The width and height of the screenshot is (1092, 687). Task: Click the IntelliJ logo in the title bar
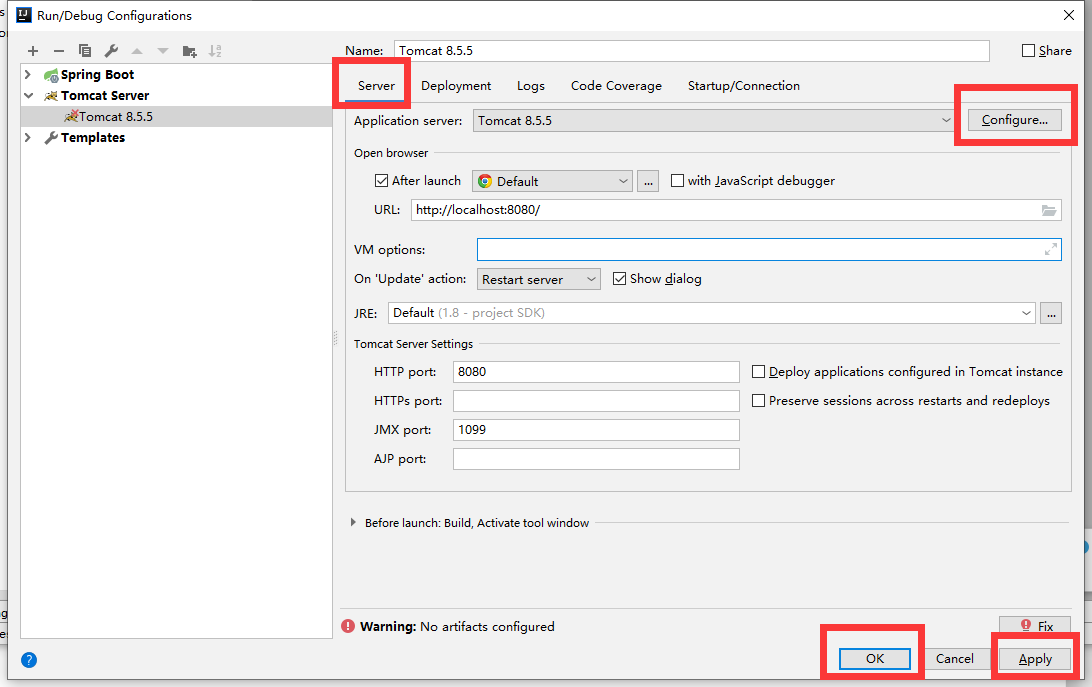click(x=24, y=15)
